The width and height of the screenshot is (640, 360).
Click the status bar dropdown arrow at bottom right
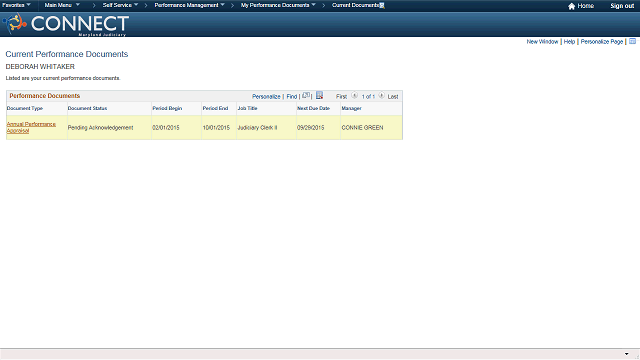(x=627, y=354)
